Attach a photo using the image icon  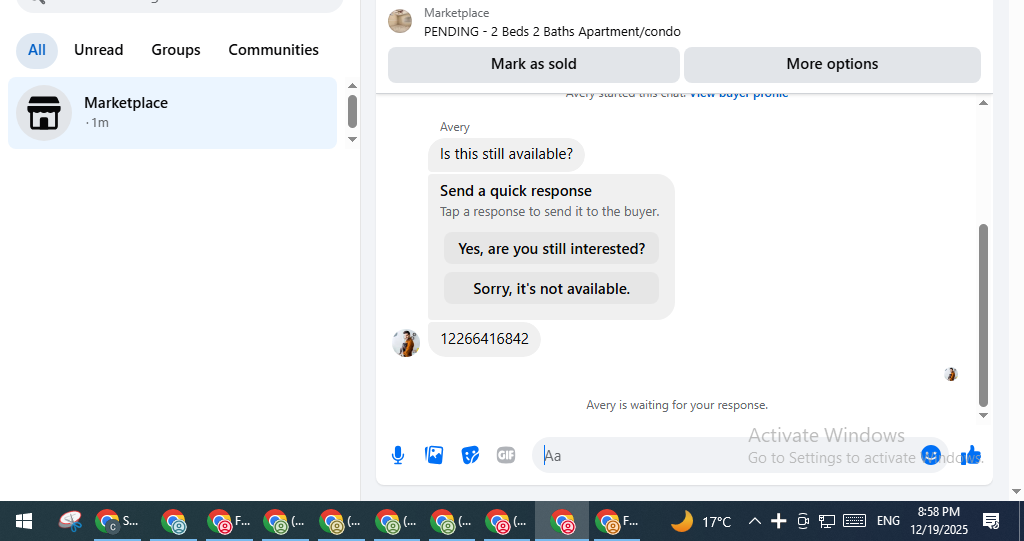click(x=434, y=455)
